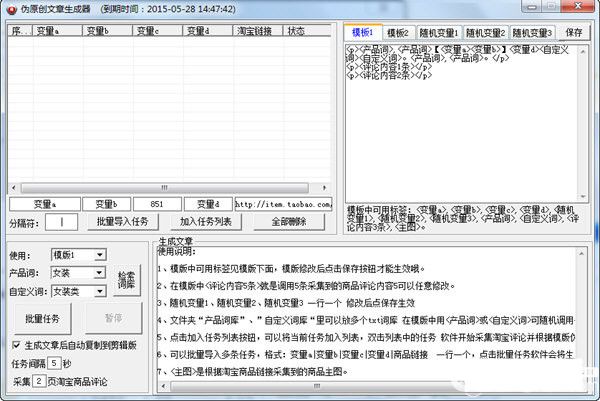
Task: Click 生成文章 panel scroll up arrow
Action: pyautogui.click(x=582, y=254)
